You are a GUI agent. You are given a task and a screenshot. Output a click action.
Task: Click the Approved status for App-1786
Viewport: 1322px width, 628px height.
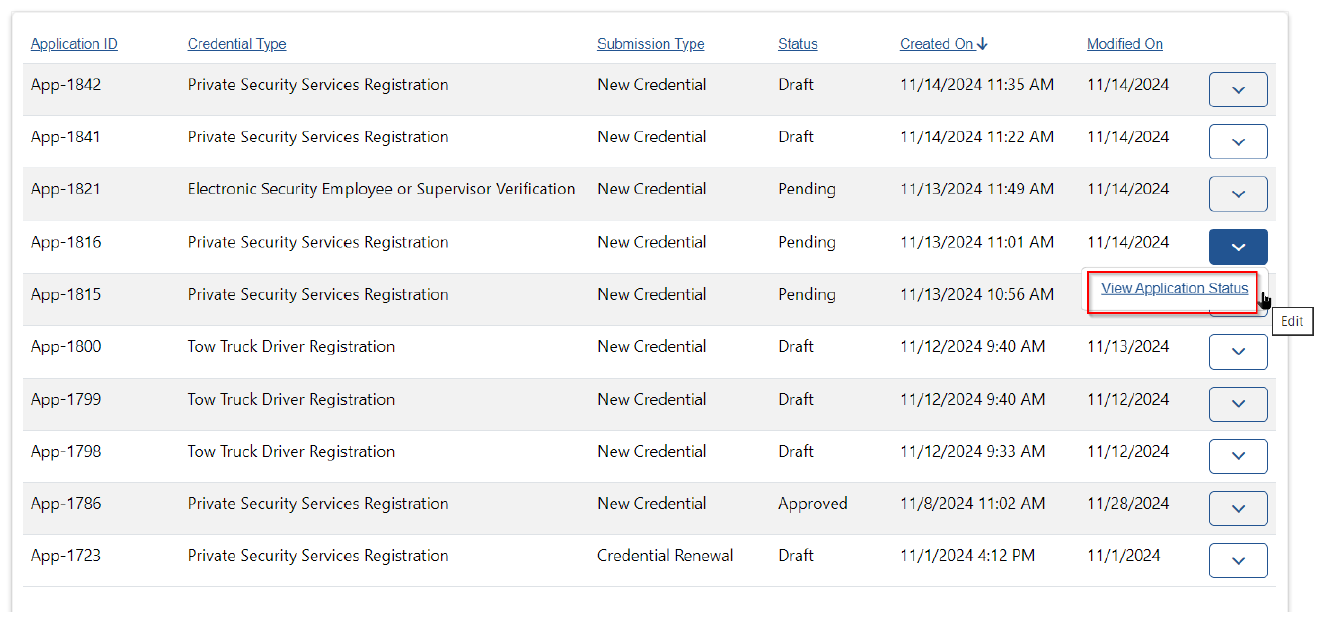[x=812, y=504]
